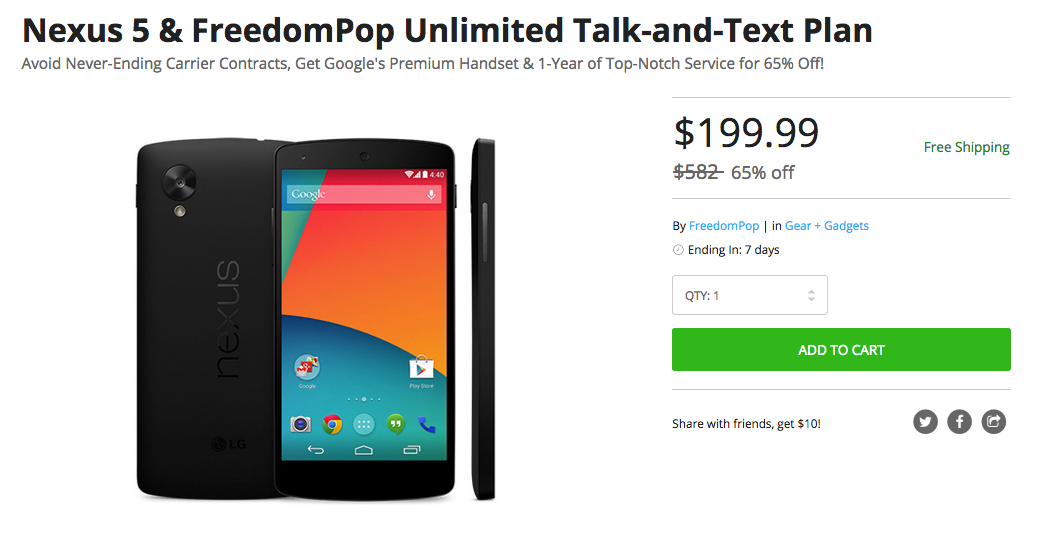Open the QTY quantity dropdown
This screenshot has width=1057, height=536.
tap(749, 295)
